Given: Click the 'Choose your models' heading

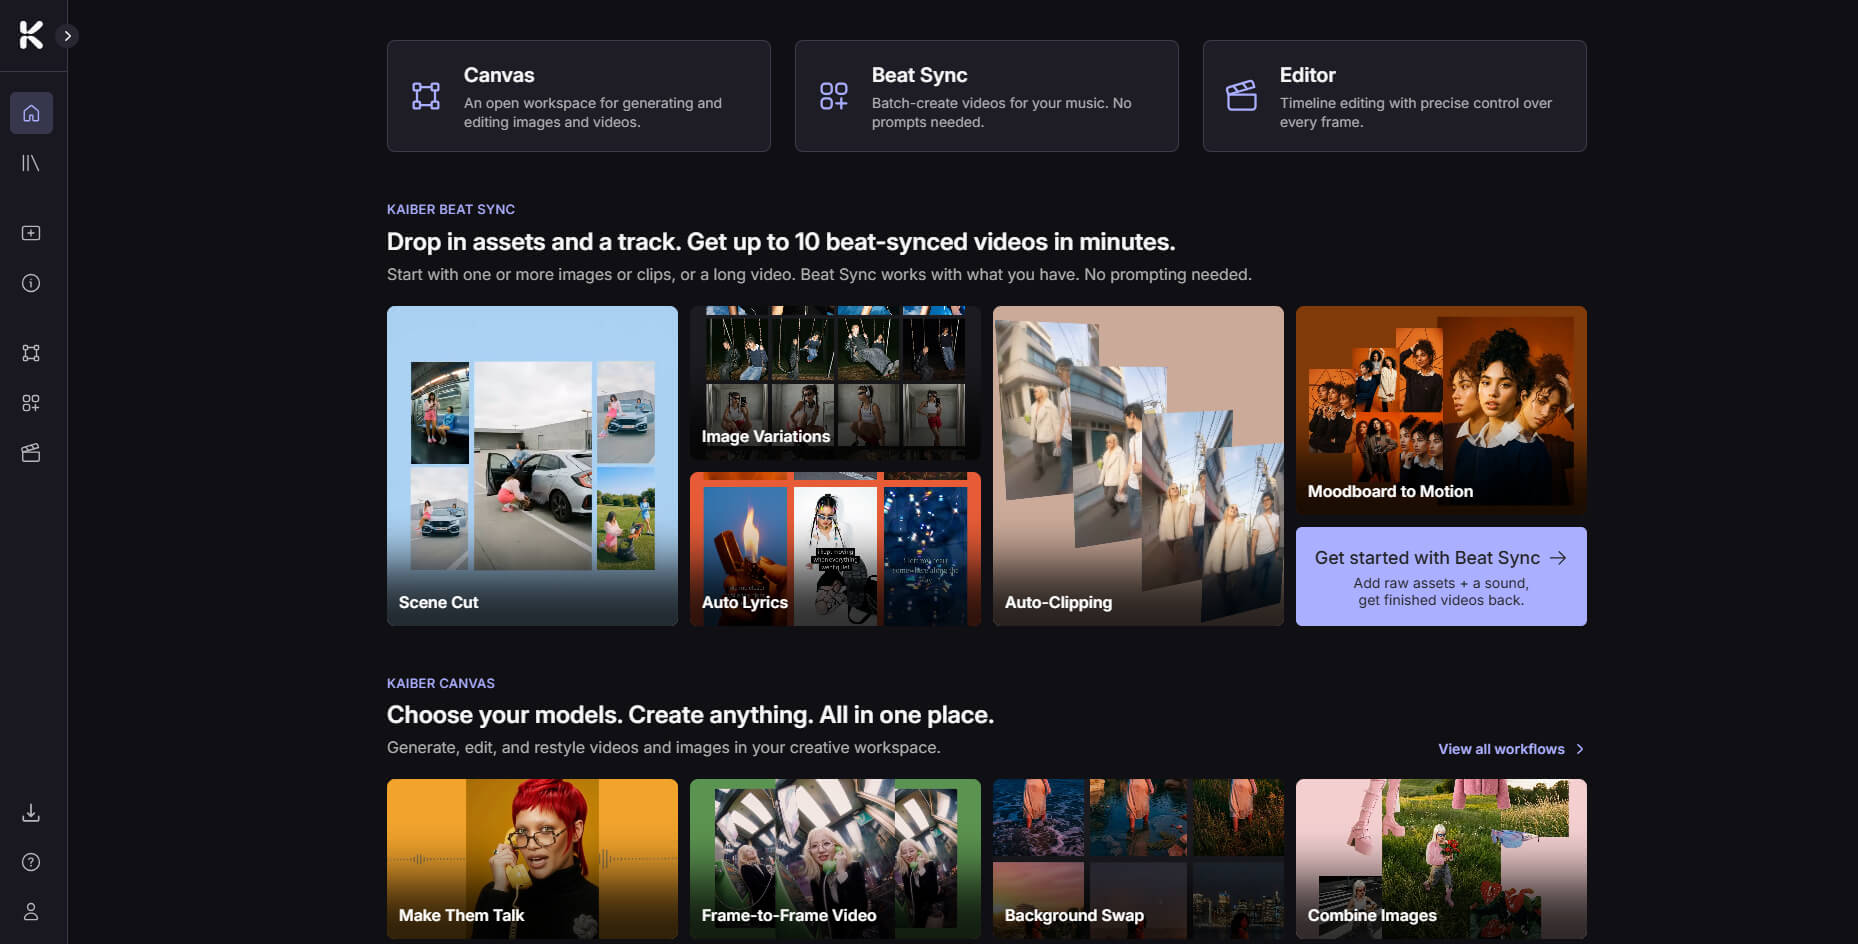Looking at the screenshot, I should pyautogui.click(x=690, y=715).
